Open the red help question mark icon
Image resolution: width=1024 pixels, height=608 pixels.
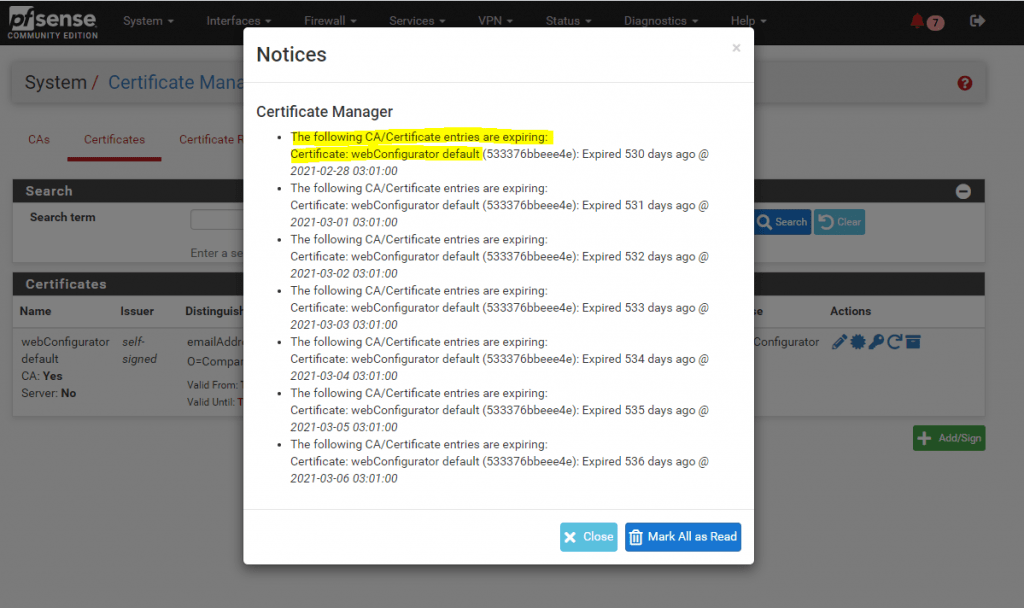point(965,83)
